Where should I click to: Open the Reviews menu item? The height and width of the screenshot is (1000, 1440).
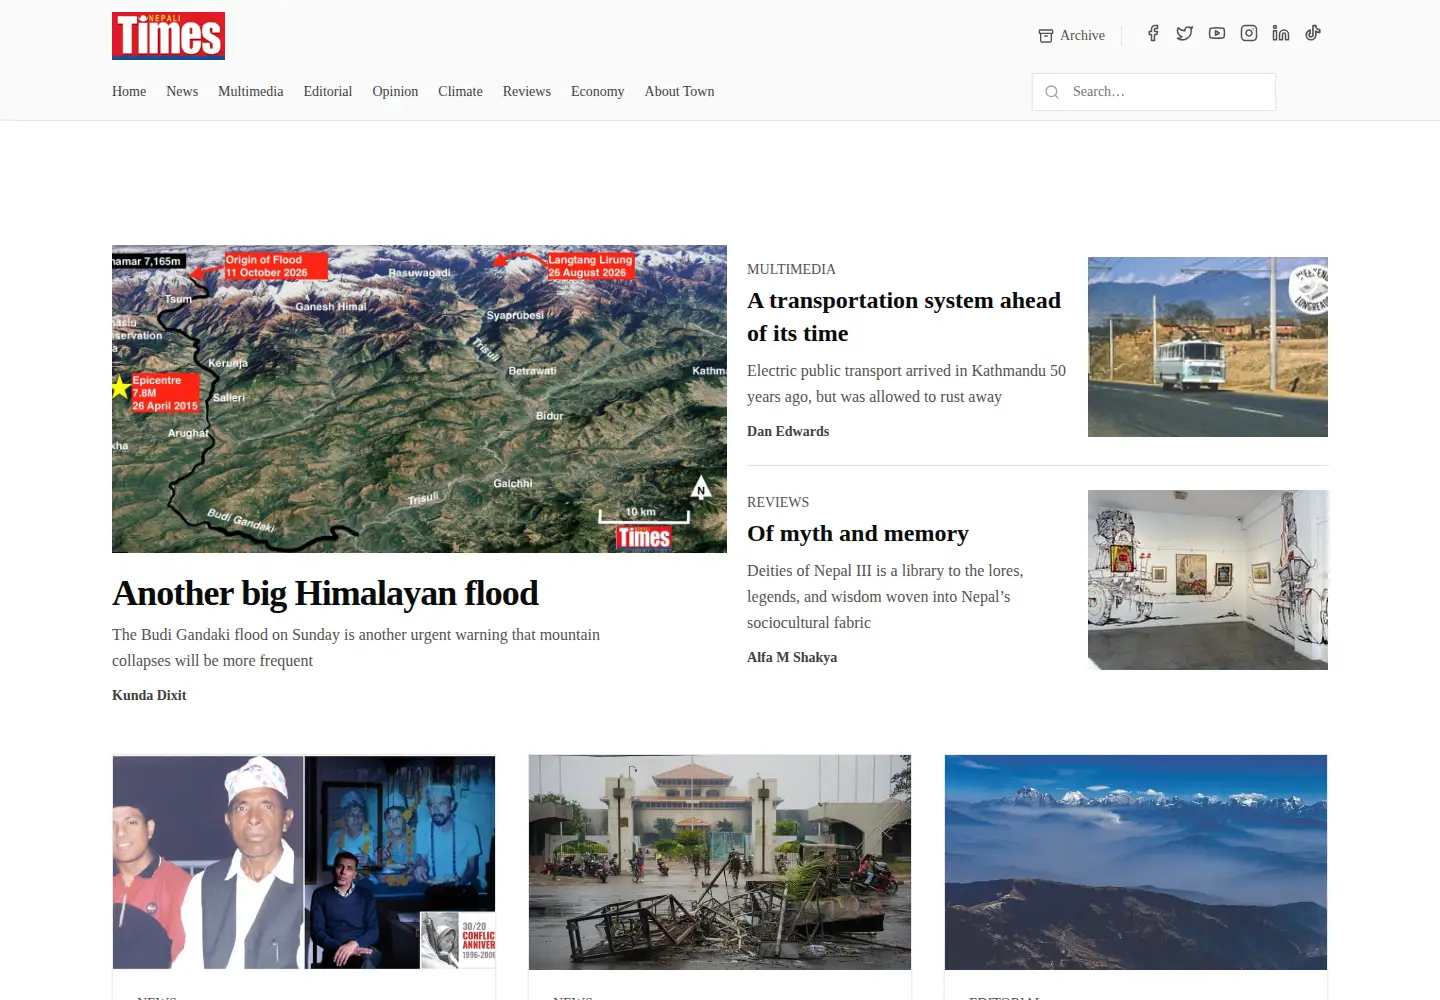pos(527,91)
